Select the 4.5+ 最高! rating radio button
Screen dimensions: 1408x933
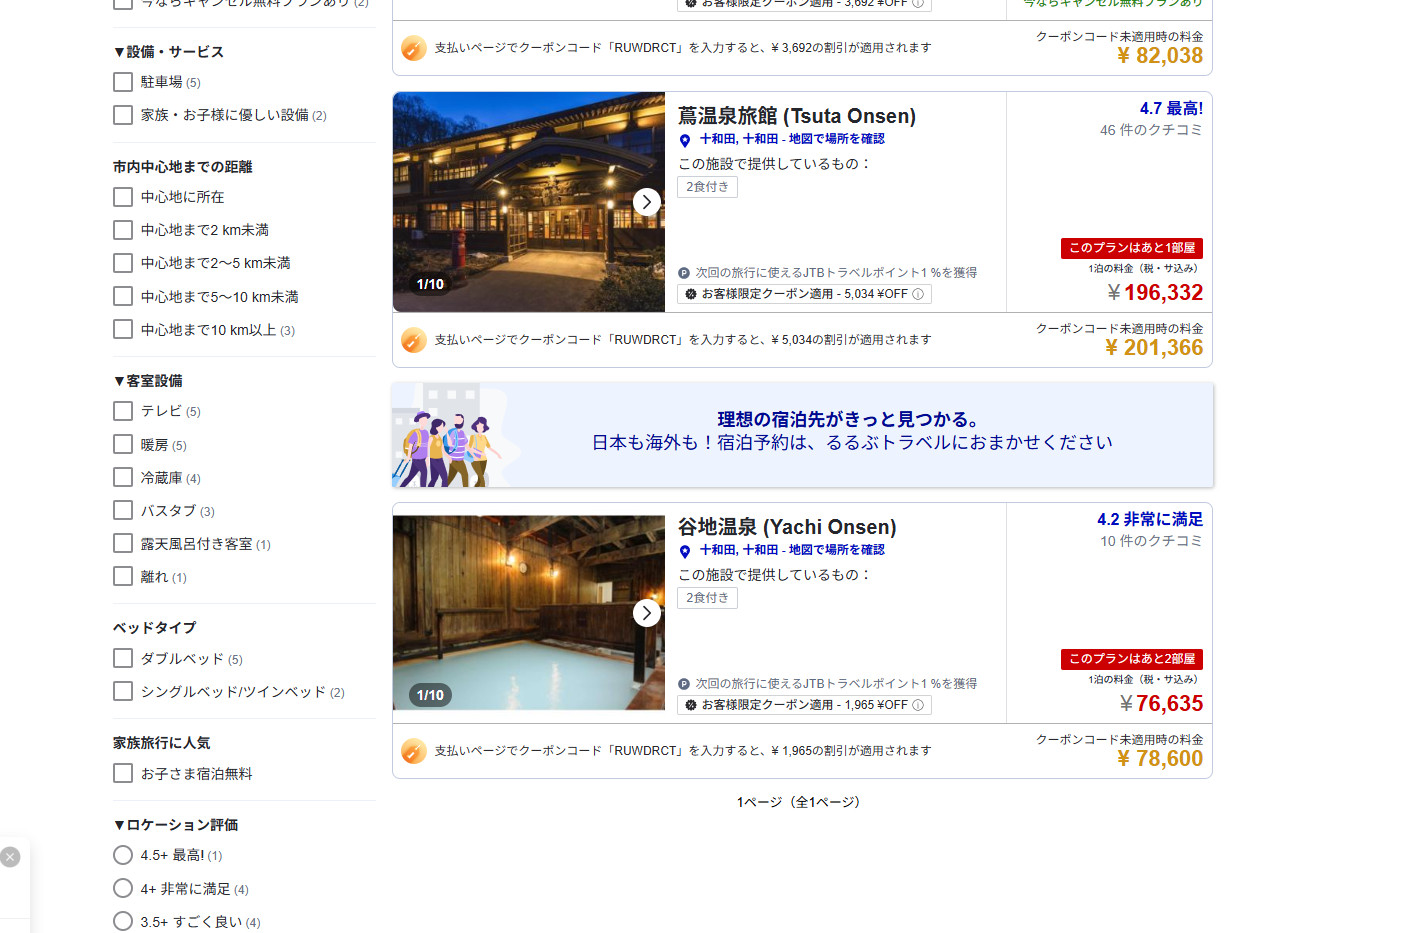pos(123,855)
